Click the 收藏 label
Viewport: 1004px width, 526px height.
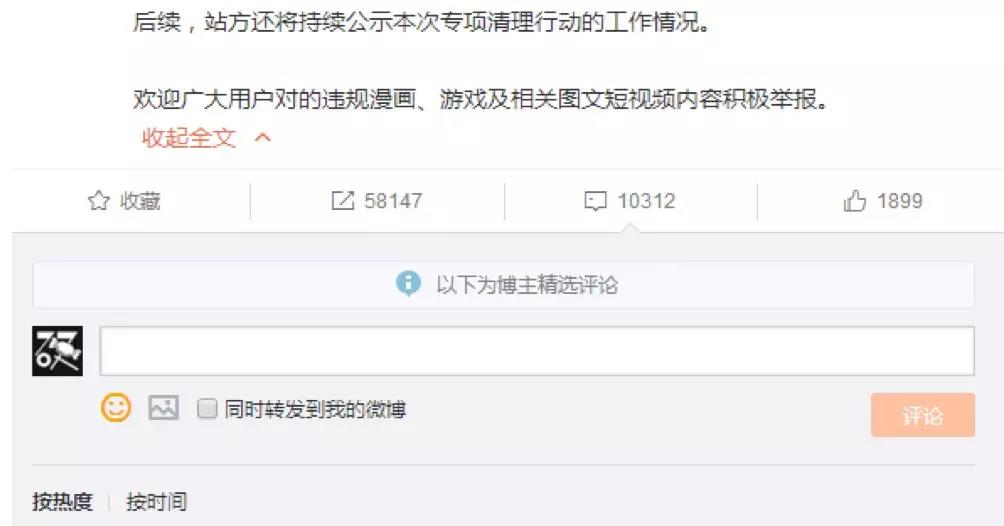(x=140, y=201)
